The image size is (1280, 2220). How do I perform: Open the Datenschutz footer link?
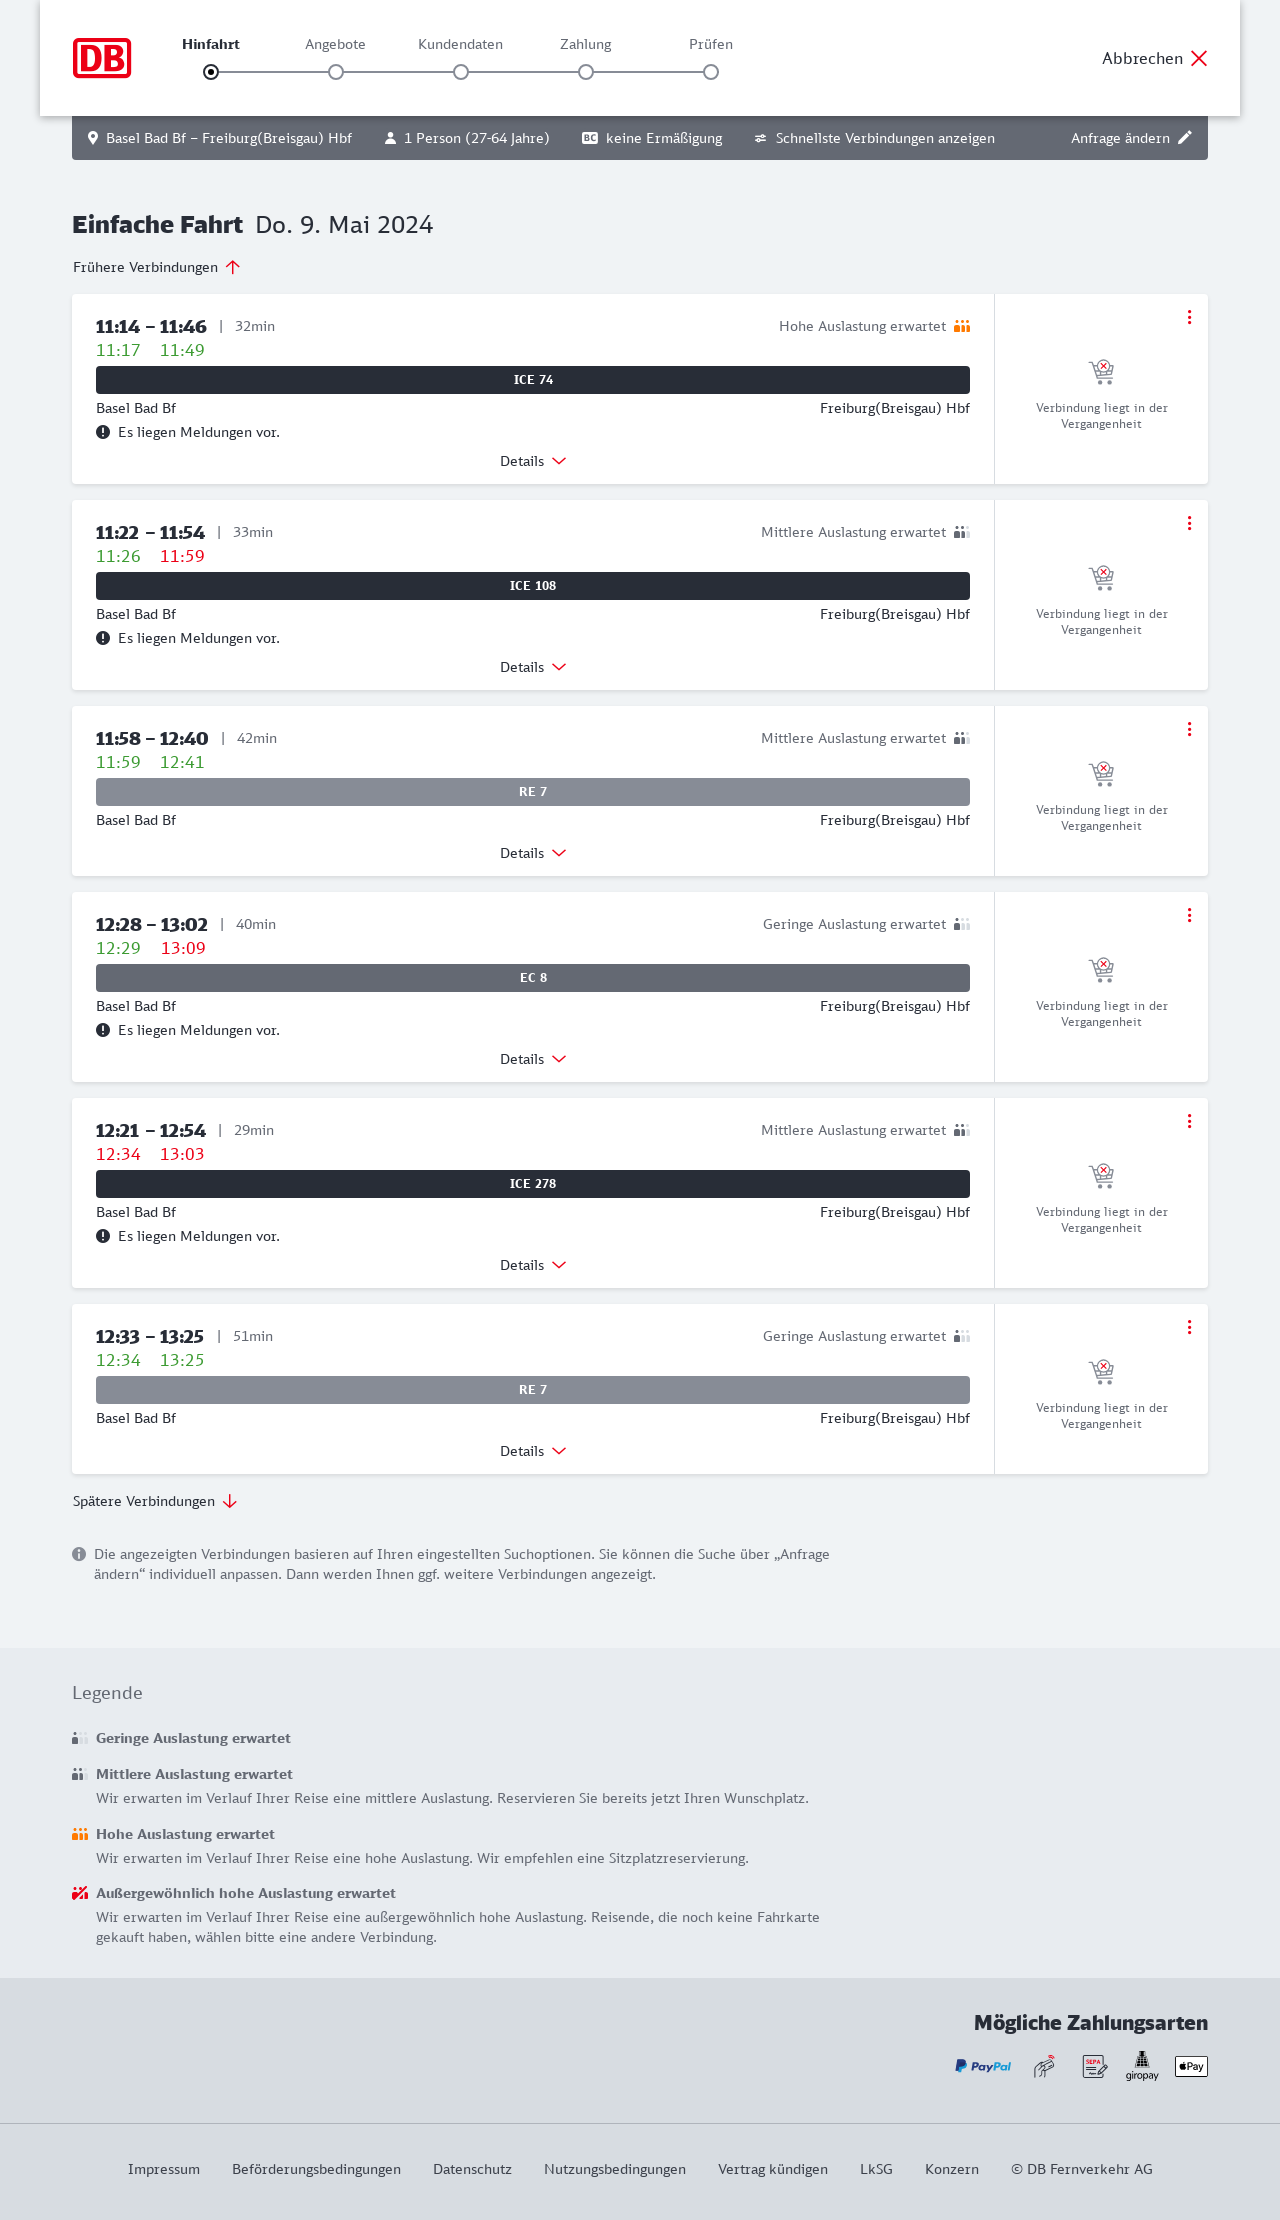(472, 2169)
